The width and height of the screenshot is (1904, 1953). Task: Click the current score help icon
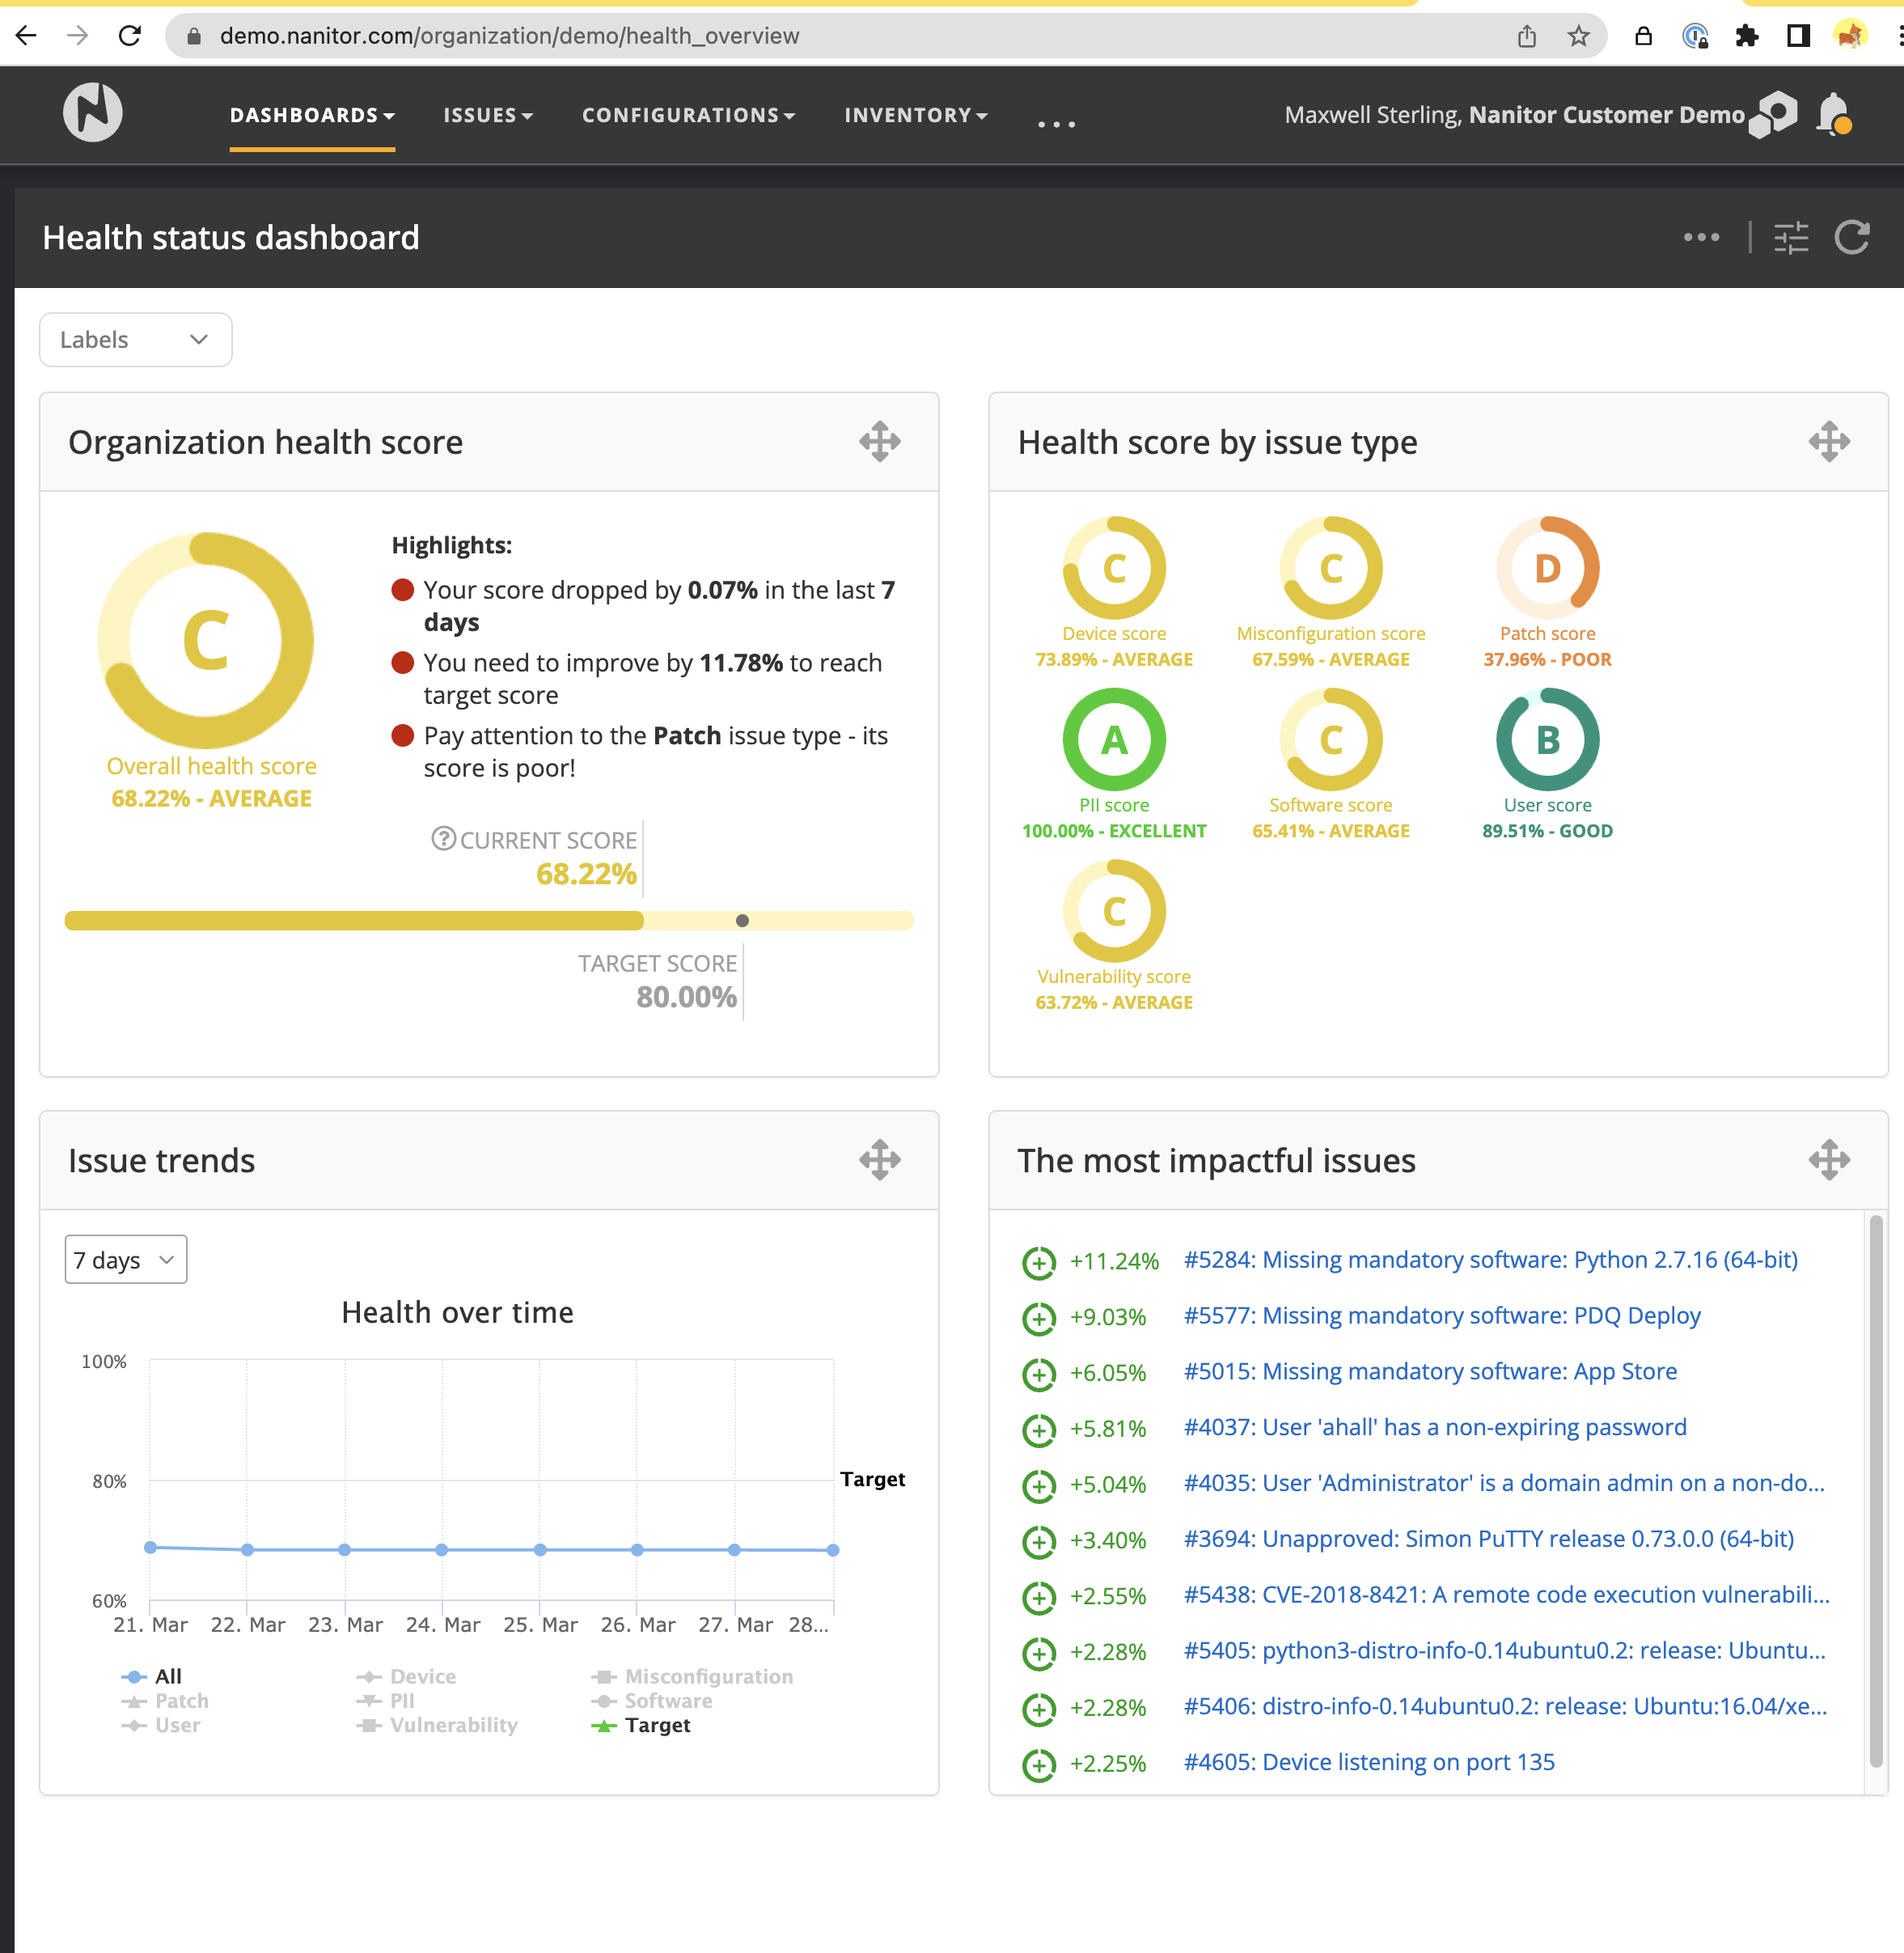click(443, 838)
